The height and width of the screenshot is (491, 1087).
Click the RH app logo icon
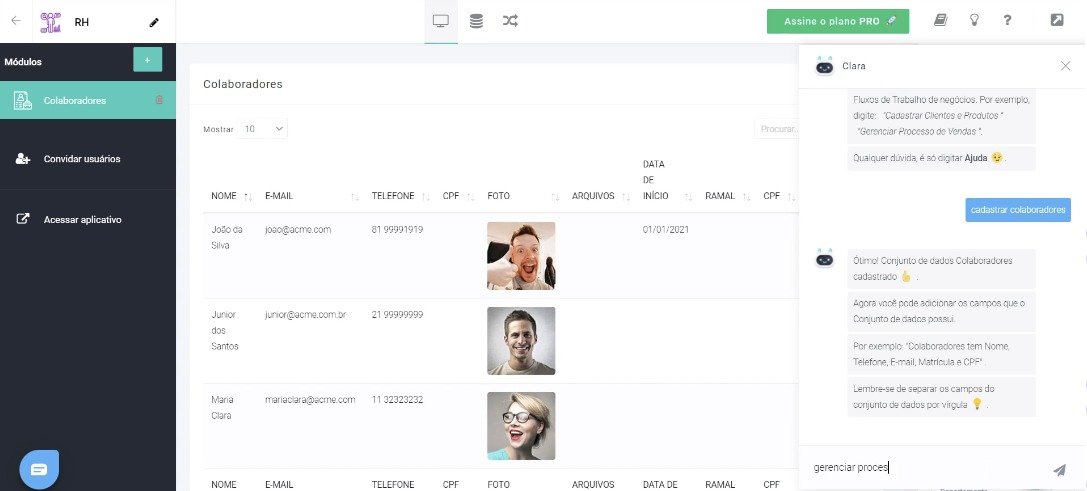coord(51,22)
